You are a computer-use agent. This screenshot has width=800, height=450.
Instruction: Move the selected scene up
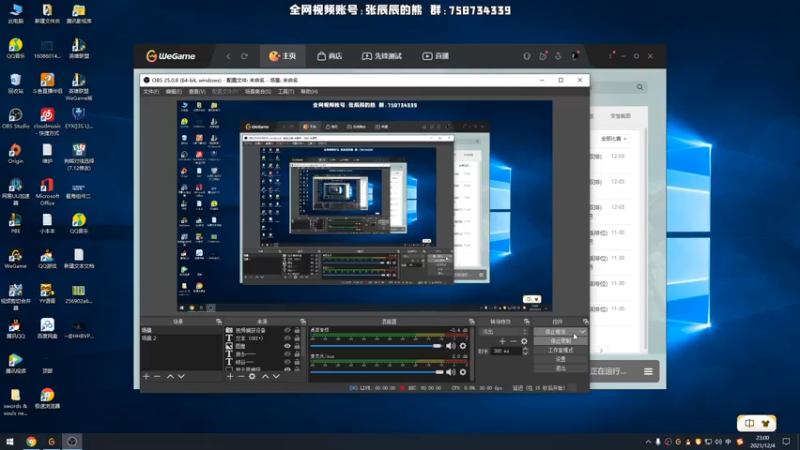[170, 376]
